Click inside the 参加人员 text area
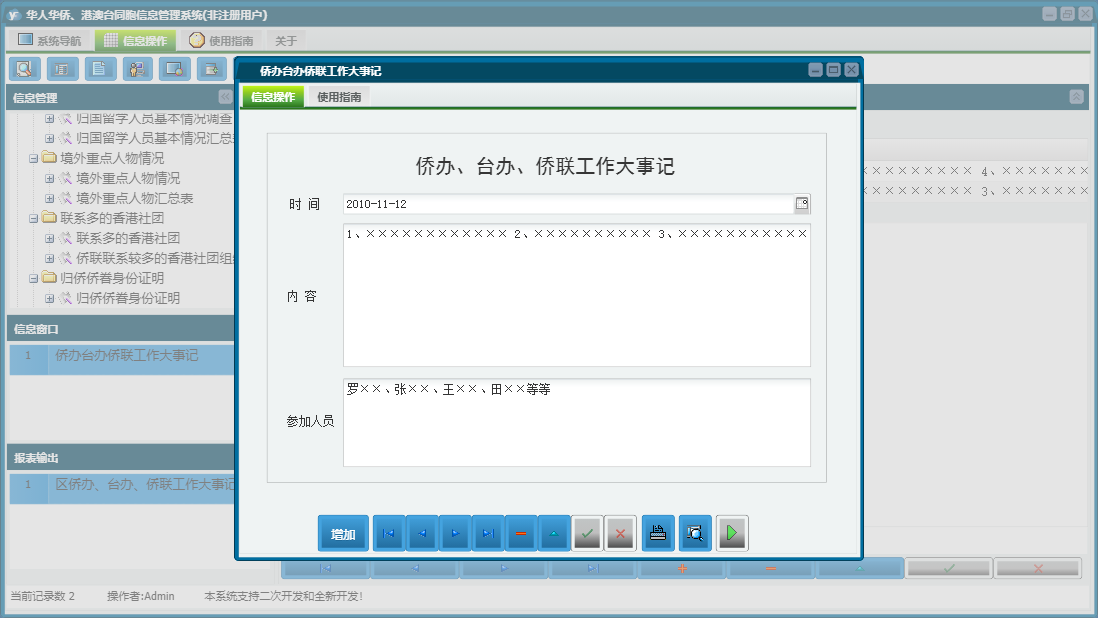 [575, 422]
